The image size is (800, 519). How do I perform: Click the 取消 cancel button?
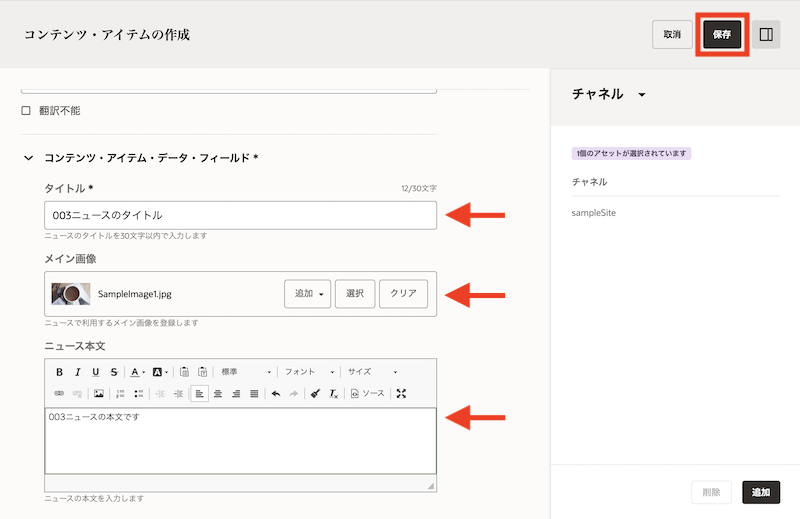coord(671,34)
